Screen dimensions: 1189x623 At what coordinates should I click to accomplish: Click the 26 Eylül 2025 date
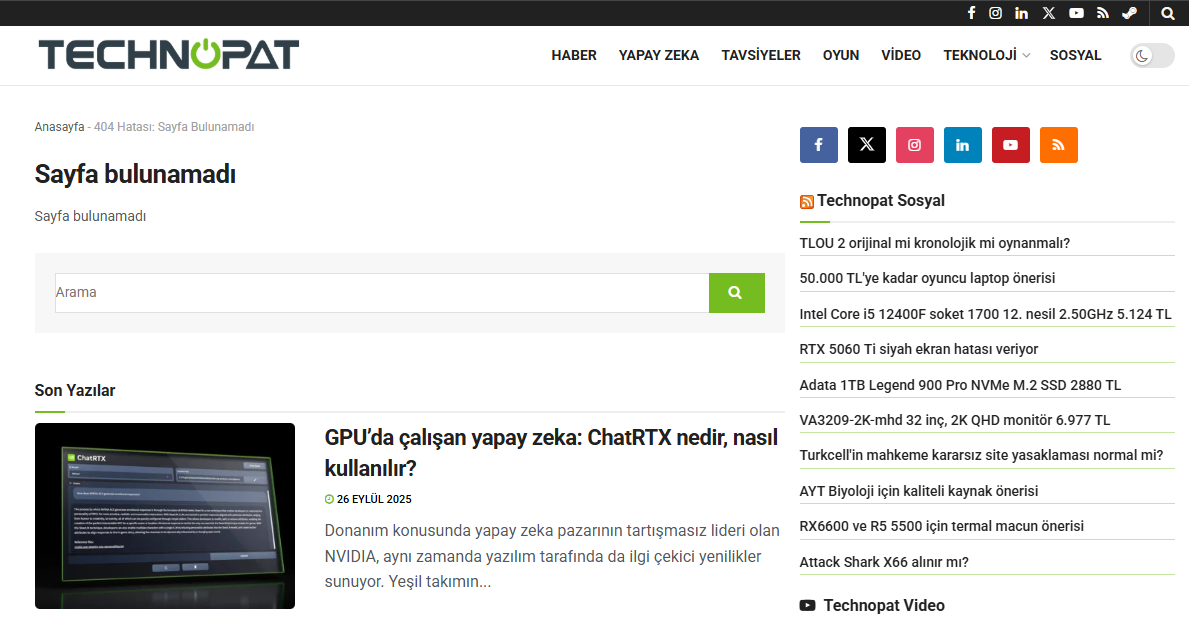pyautogui.click(x=374, y=499)
